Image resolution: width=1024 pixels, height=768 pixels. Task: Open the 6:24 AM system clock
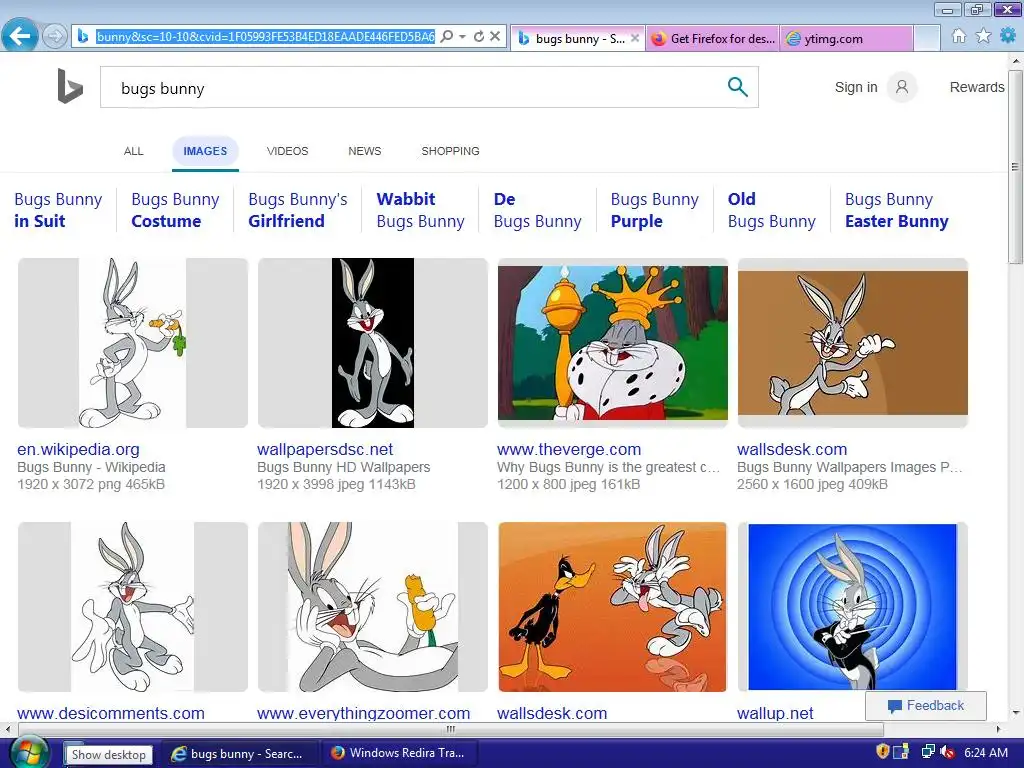pos(985,753)
